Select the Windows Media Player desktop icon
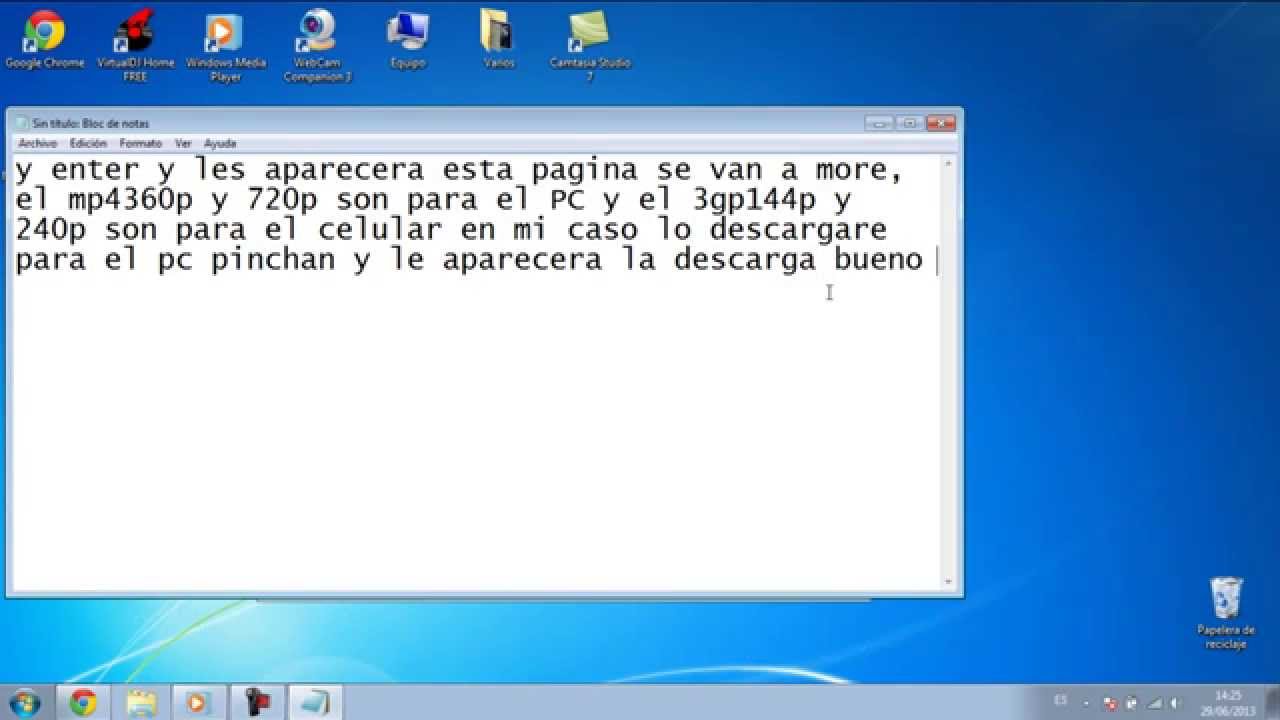1280x720 pixels. coord(226,45)
